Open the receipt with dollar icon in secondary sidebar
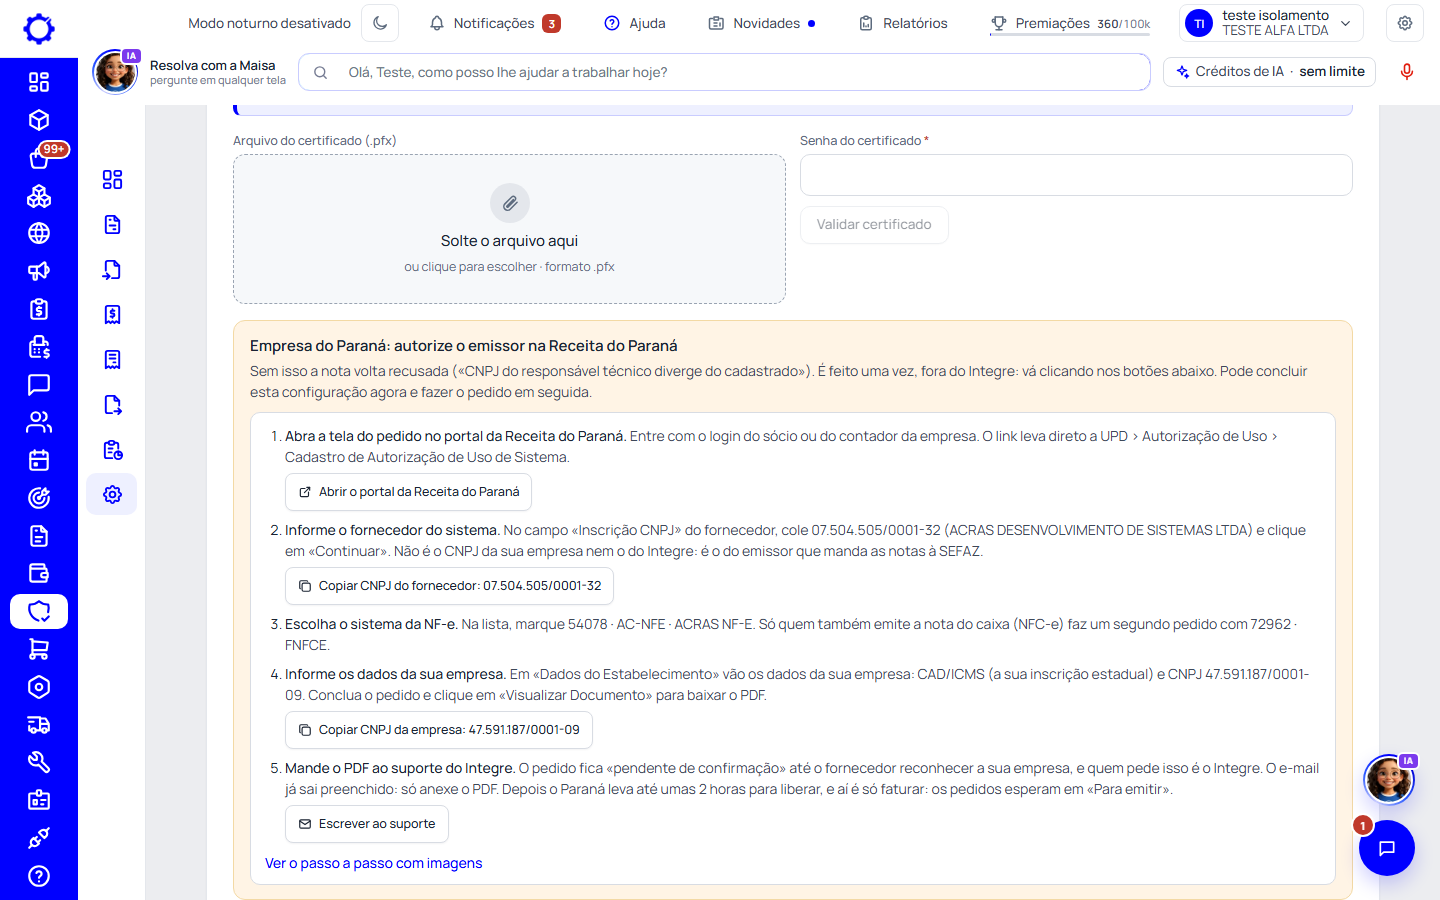 112,314
